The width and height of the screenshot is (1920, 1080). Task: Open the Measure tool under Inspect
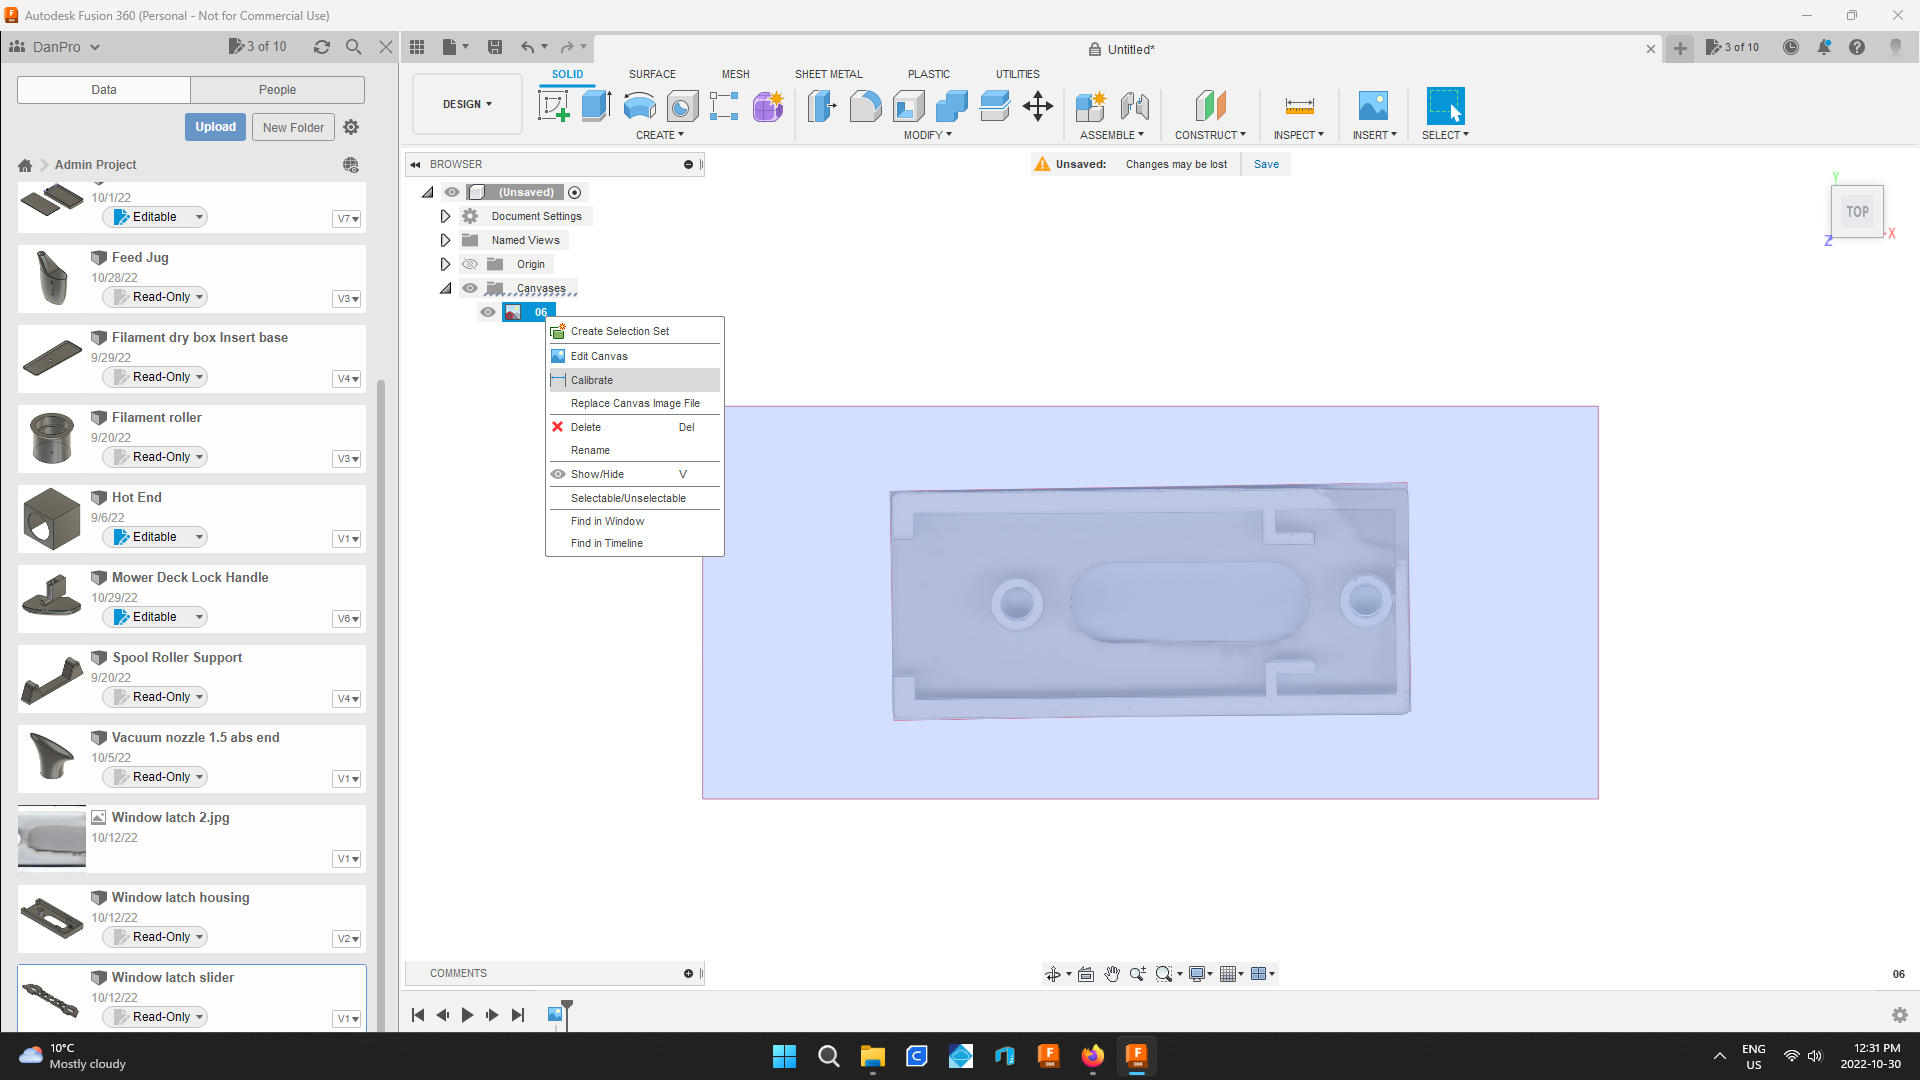coord(1298,106)
